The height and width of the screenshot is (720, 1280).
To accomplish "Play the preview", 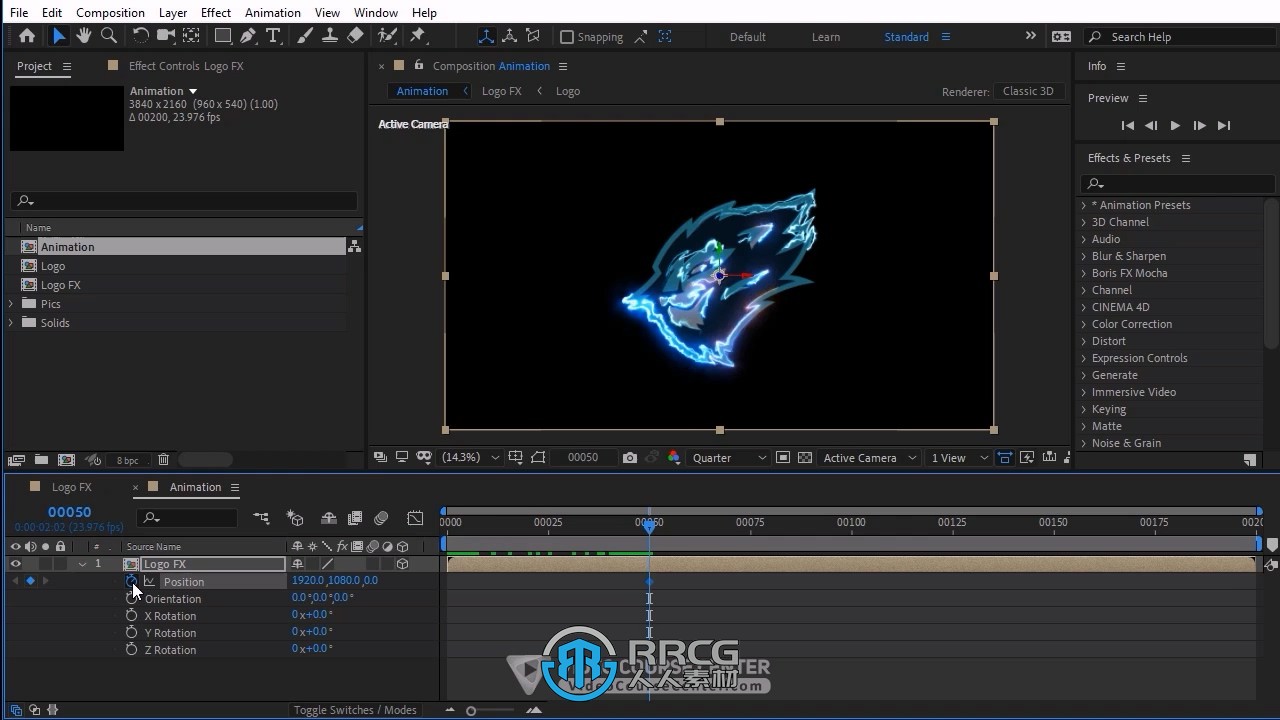I will point(1175,125).
